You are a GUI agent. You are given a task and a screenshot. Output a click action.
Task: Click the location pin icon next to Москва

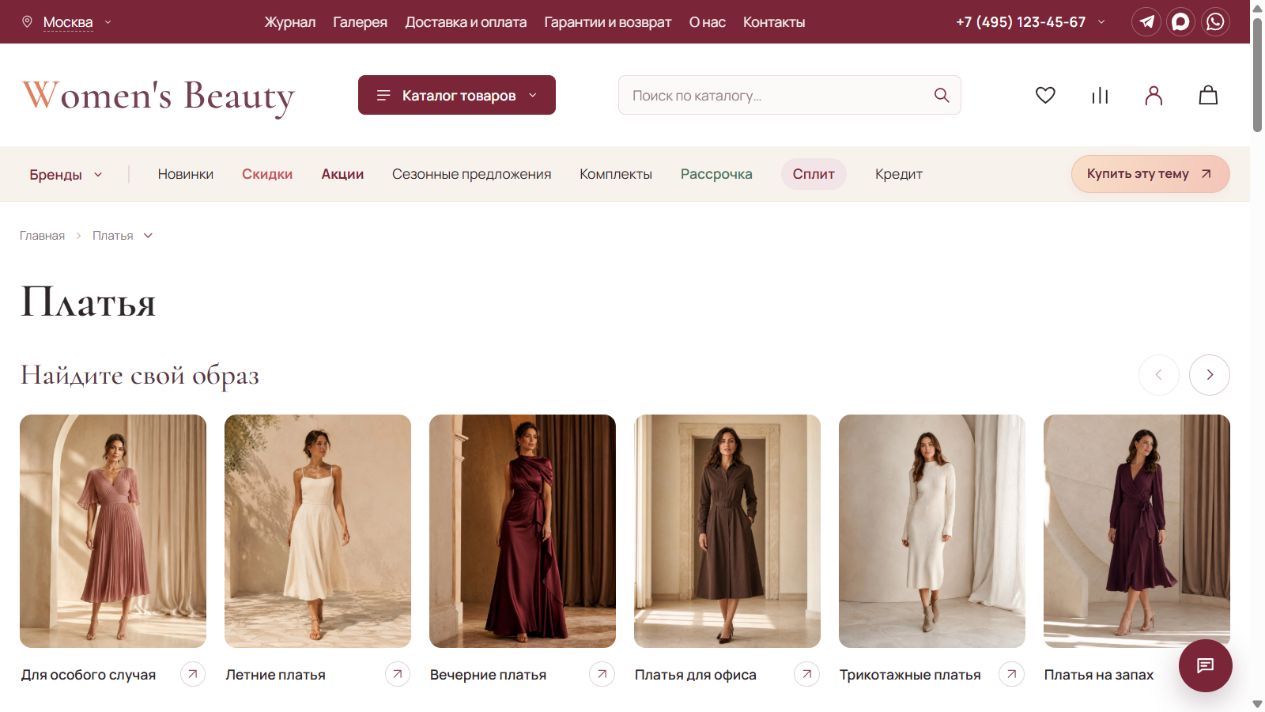point(27,22)
